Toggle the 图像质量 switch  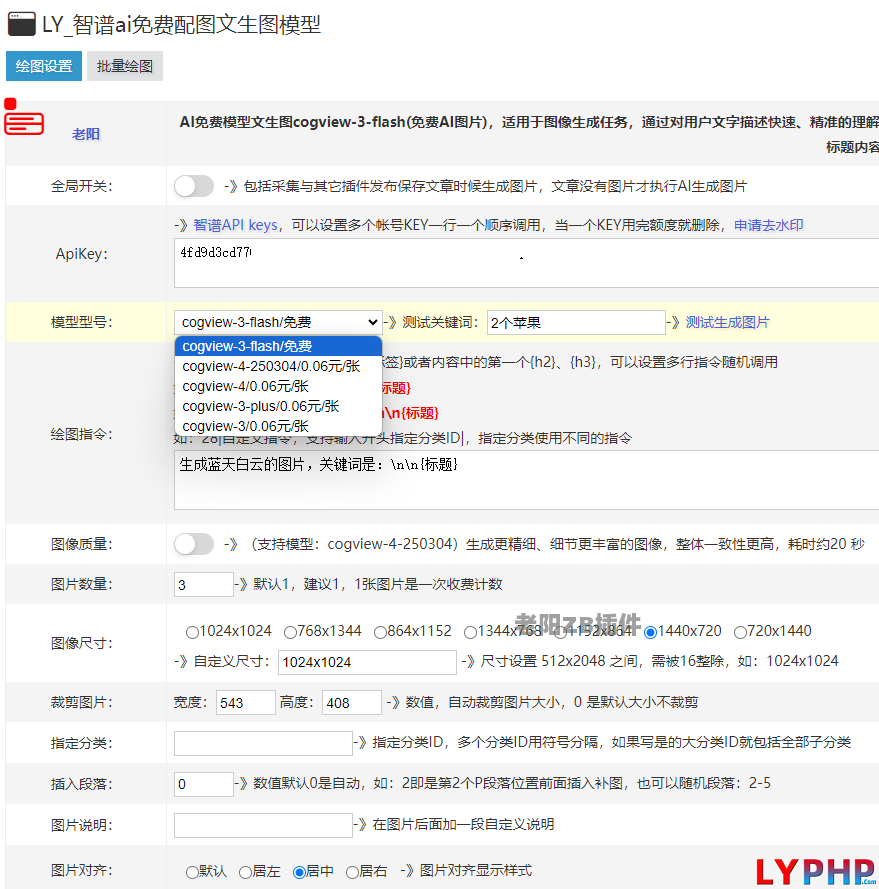point(194,544)
